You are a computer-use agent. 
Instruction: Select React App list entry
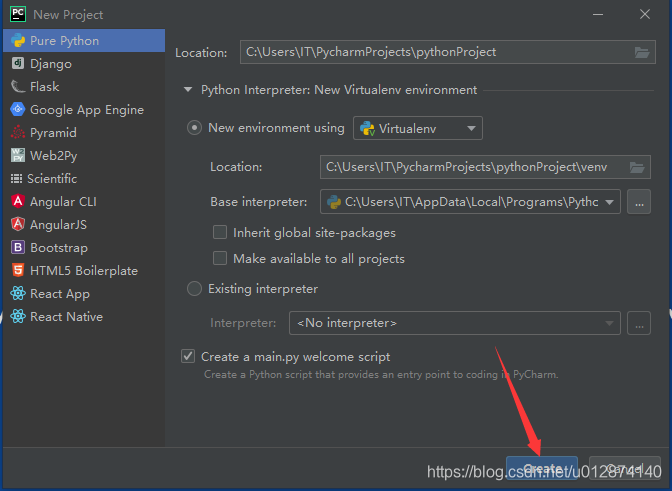pos(84,293)
